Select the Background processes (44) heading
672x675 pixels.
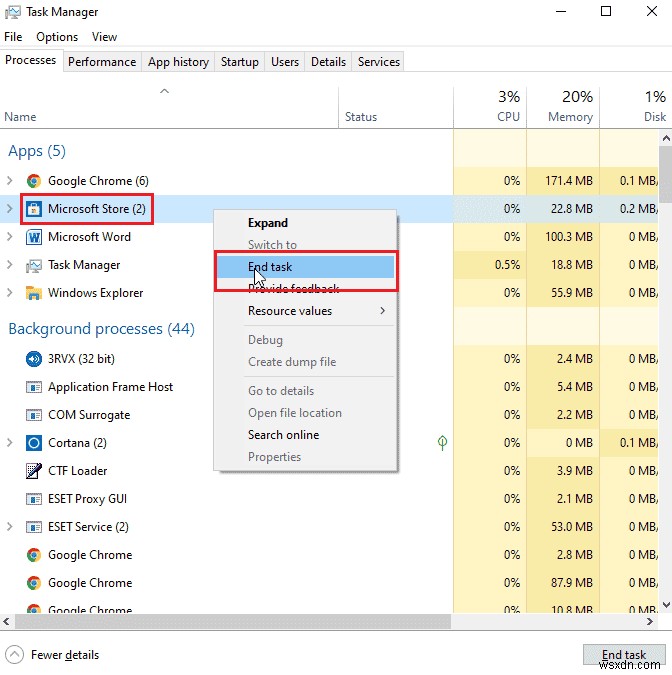102,328
